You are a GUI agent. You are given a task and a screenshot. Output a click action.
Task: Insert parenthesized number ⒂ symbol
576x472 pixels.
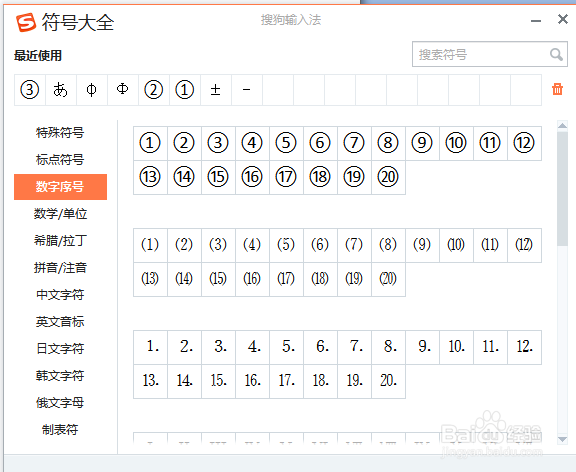[218, 279]
